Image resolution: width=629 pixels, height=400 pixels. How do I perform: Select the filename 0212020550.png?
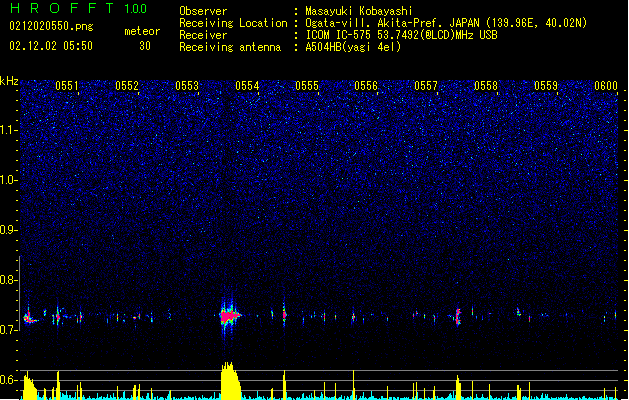[51, 26]
